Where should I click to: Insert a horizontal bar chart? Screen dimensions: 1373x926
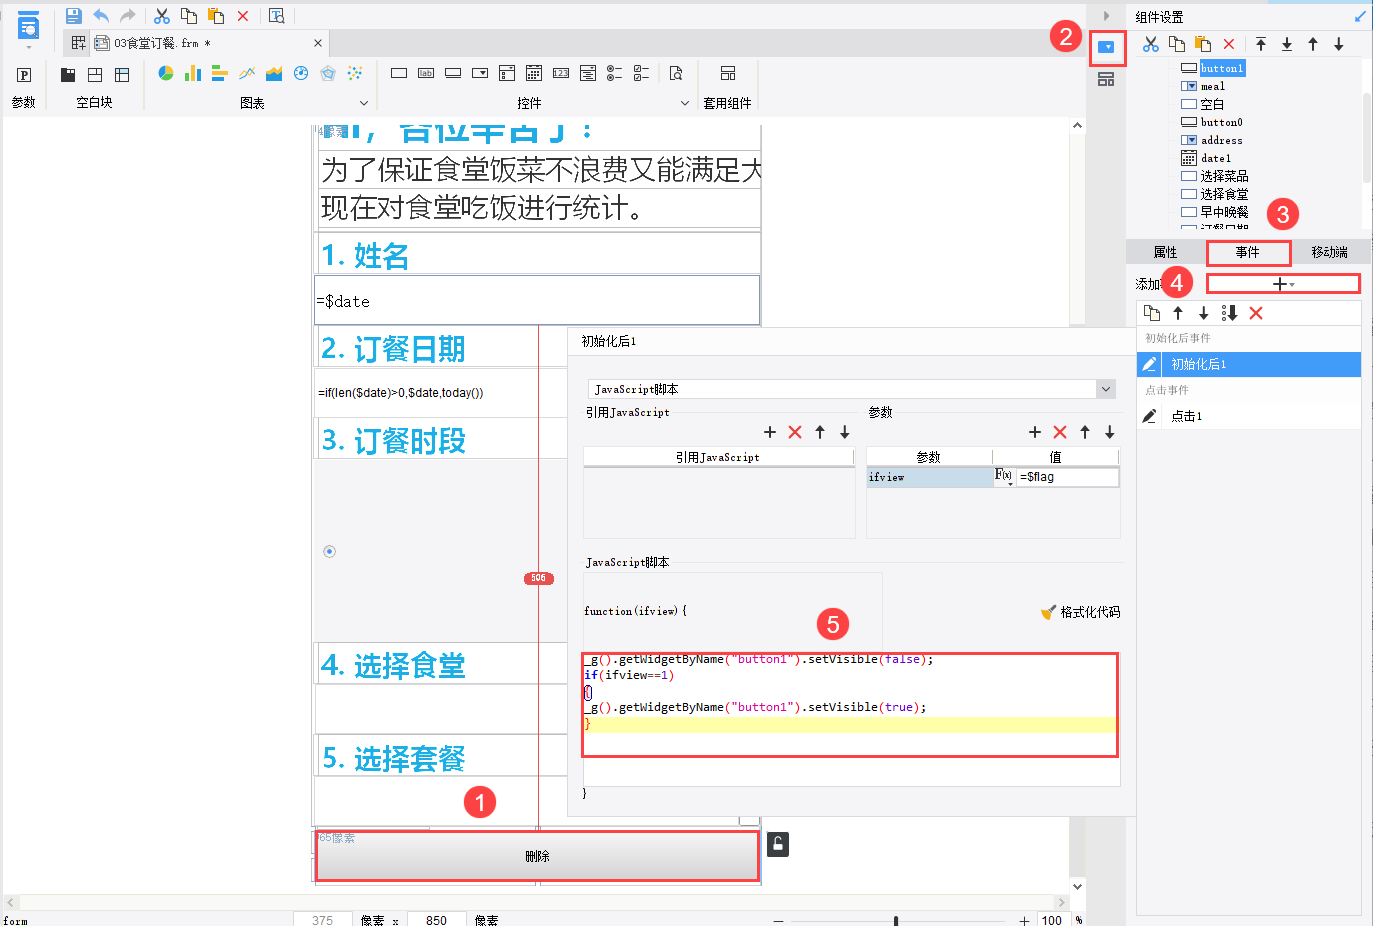click(x=220, y=73)
